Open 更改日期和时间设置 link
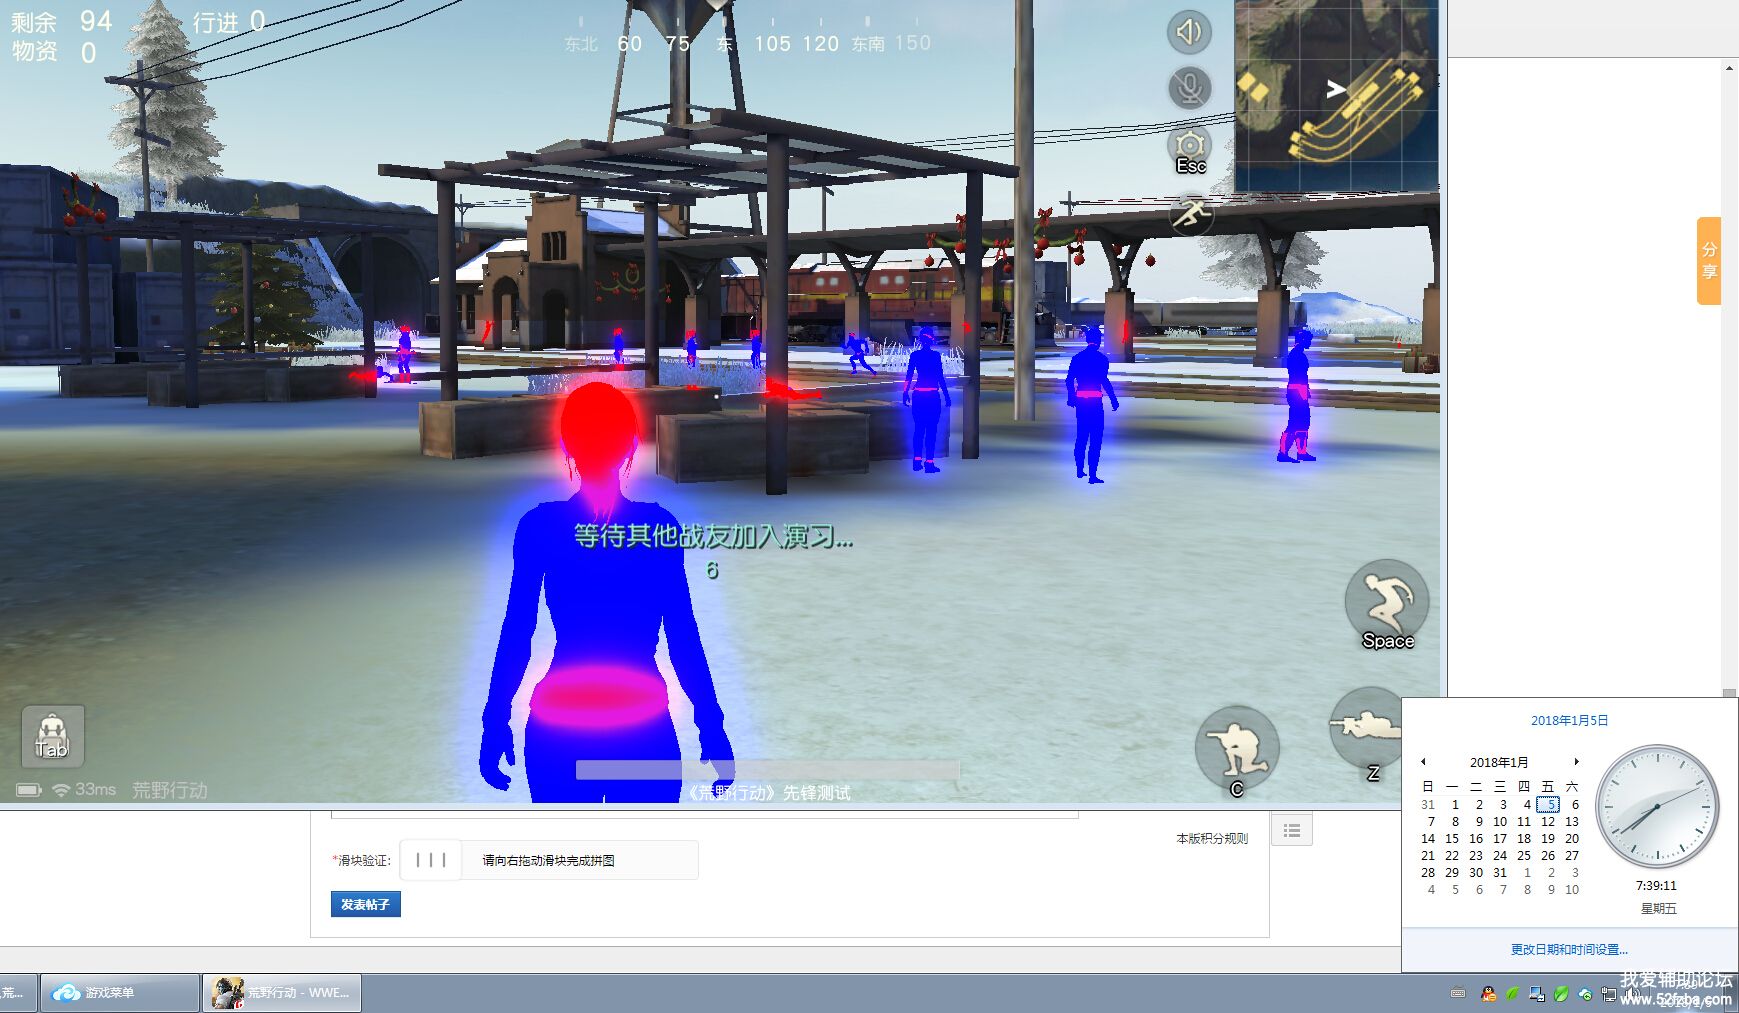This screenshot has height=1013, width=1739. point(1569,949)
